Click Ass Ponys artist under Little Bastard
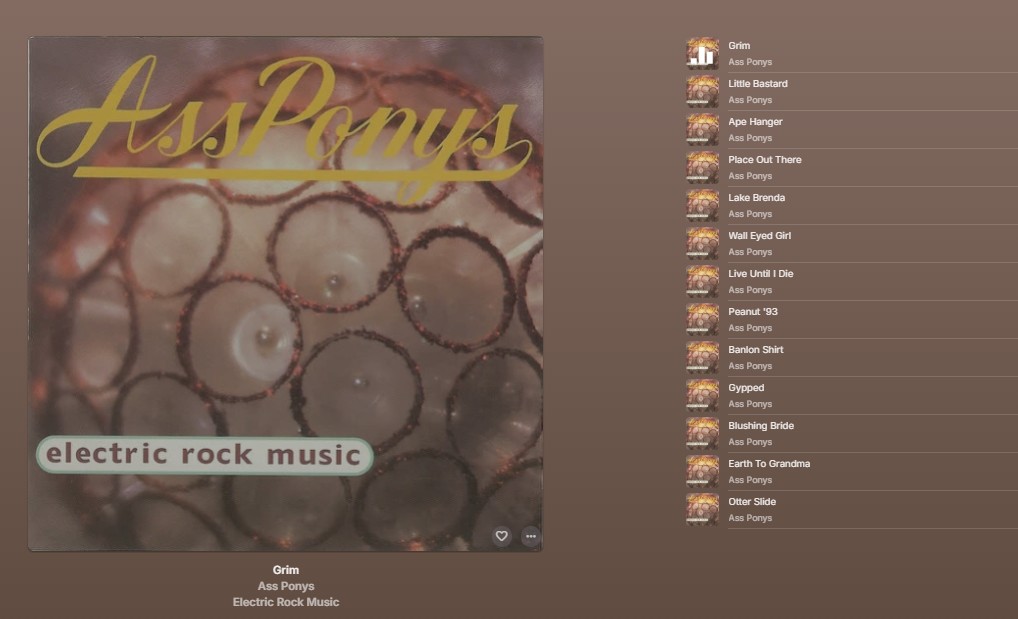The height and width of the screenshot is (619, 1018). [x=750, y=100]
